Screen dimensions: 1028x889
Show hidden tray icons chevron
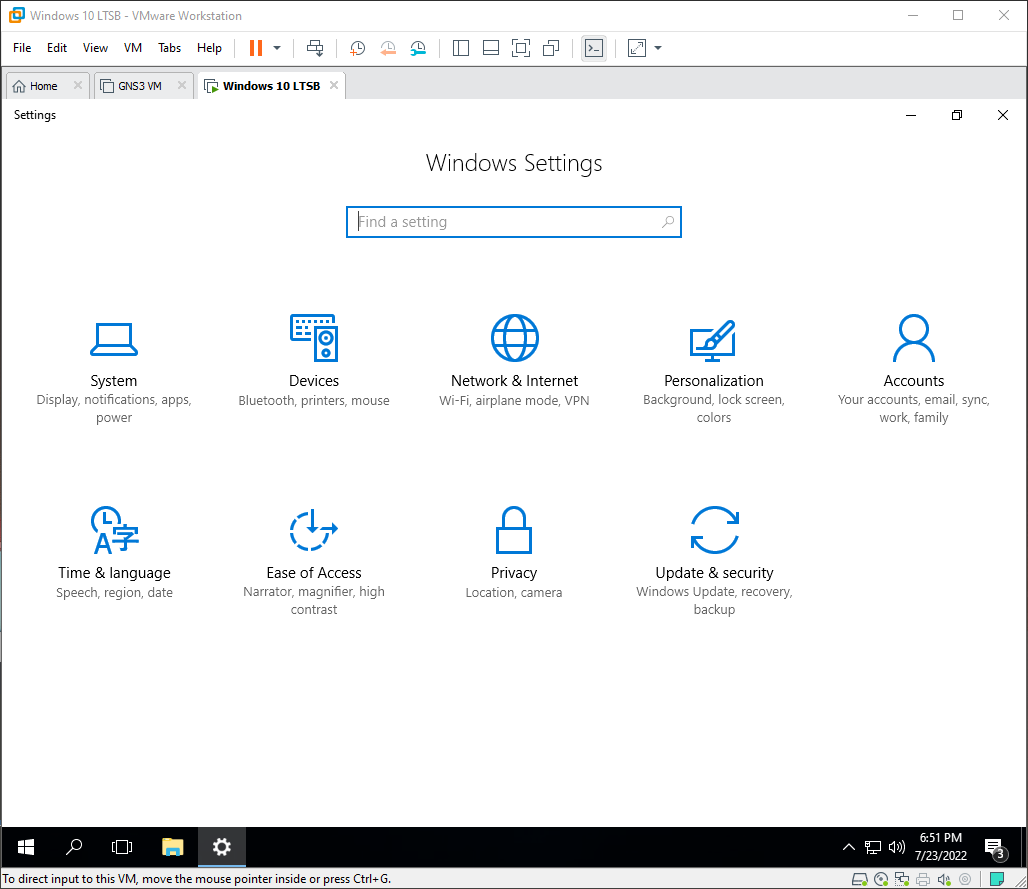pos(848,847)
